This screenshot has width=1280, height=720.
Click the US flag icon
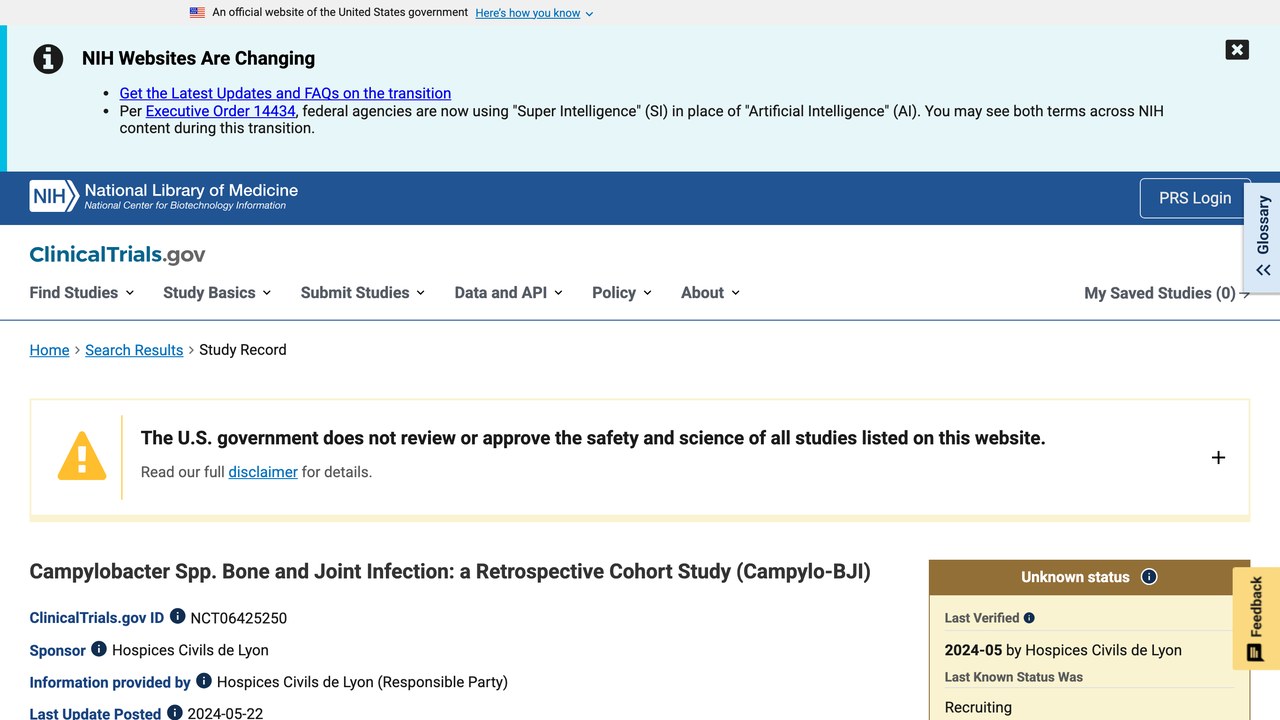197,13
